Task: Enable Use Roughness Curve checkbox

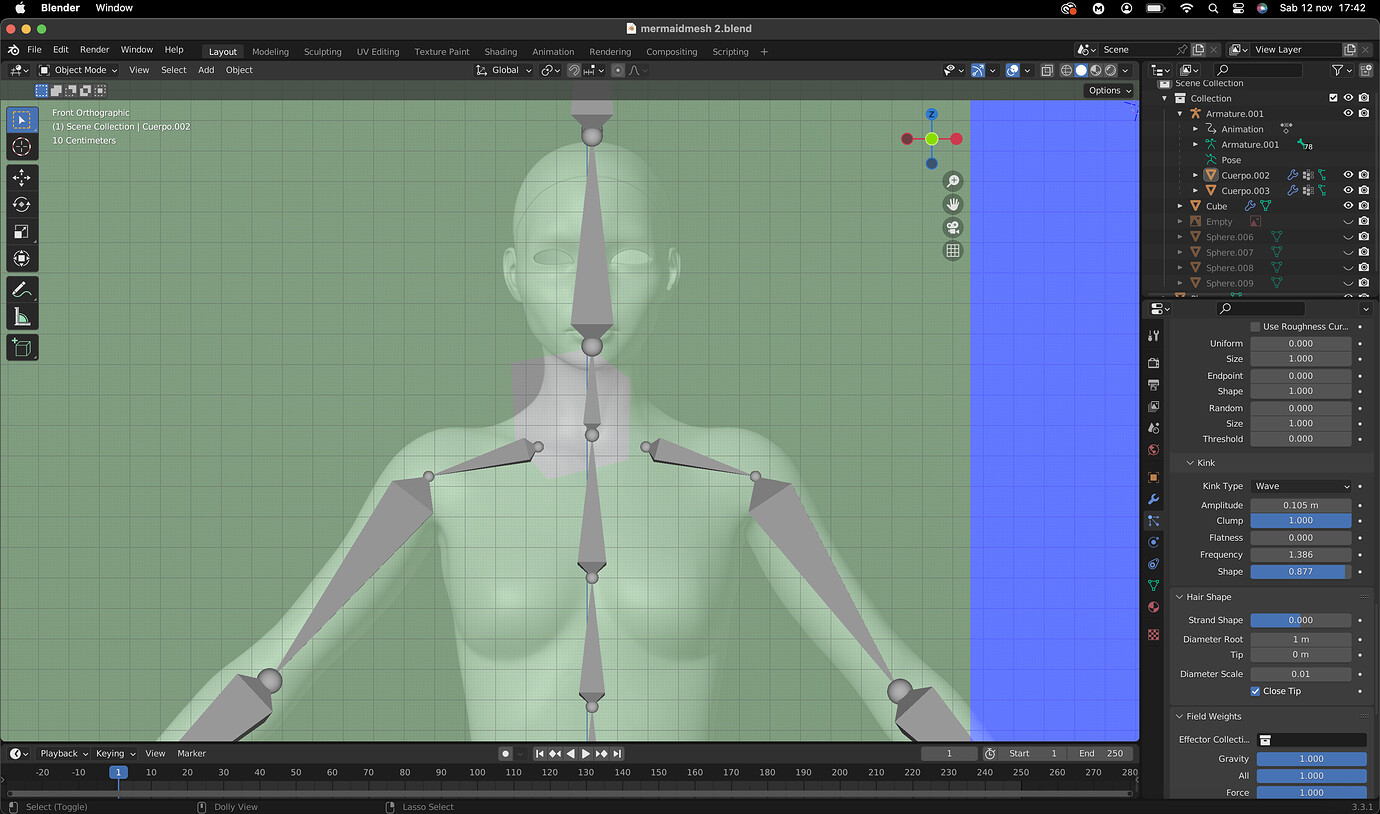Action: 1255,326
